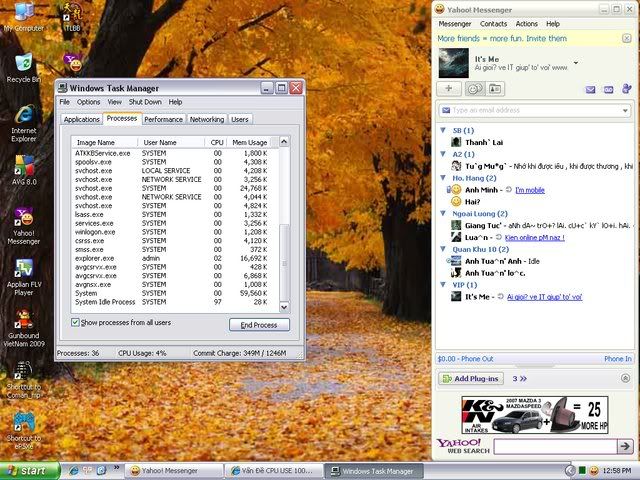
Task: Click the mail envelope icon in Messenger
Action: tap(590, 89)
